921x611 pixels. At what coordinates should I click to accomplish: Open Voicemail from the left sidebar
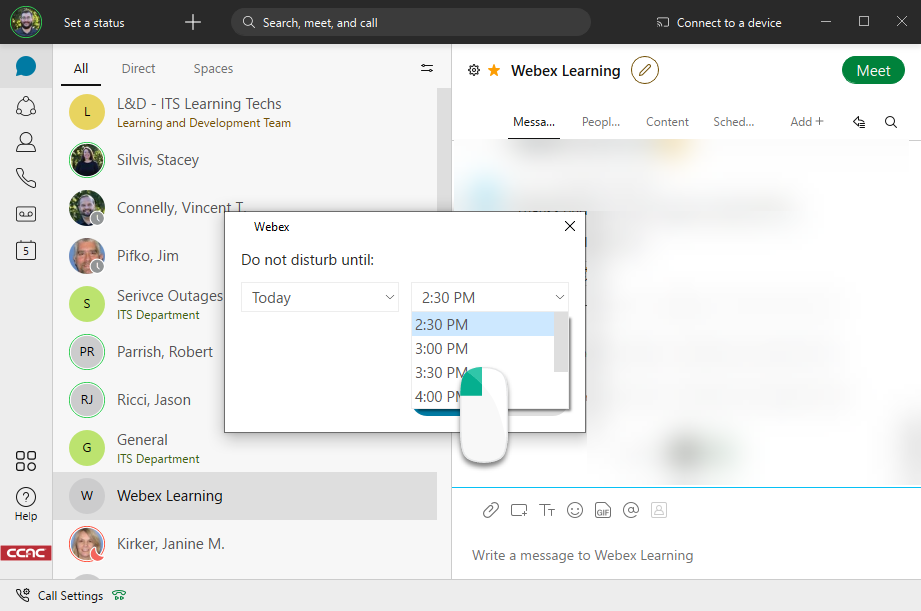coord(25,213)
